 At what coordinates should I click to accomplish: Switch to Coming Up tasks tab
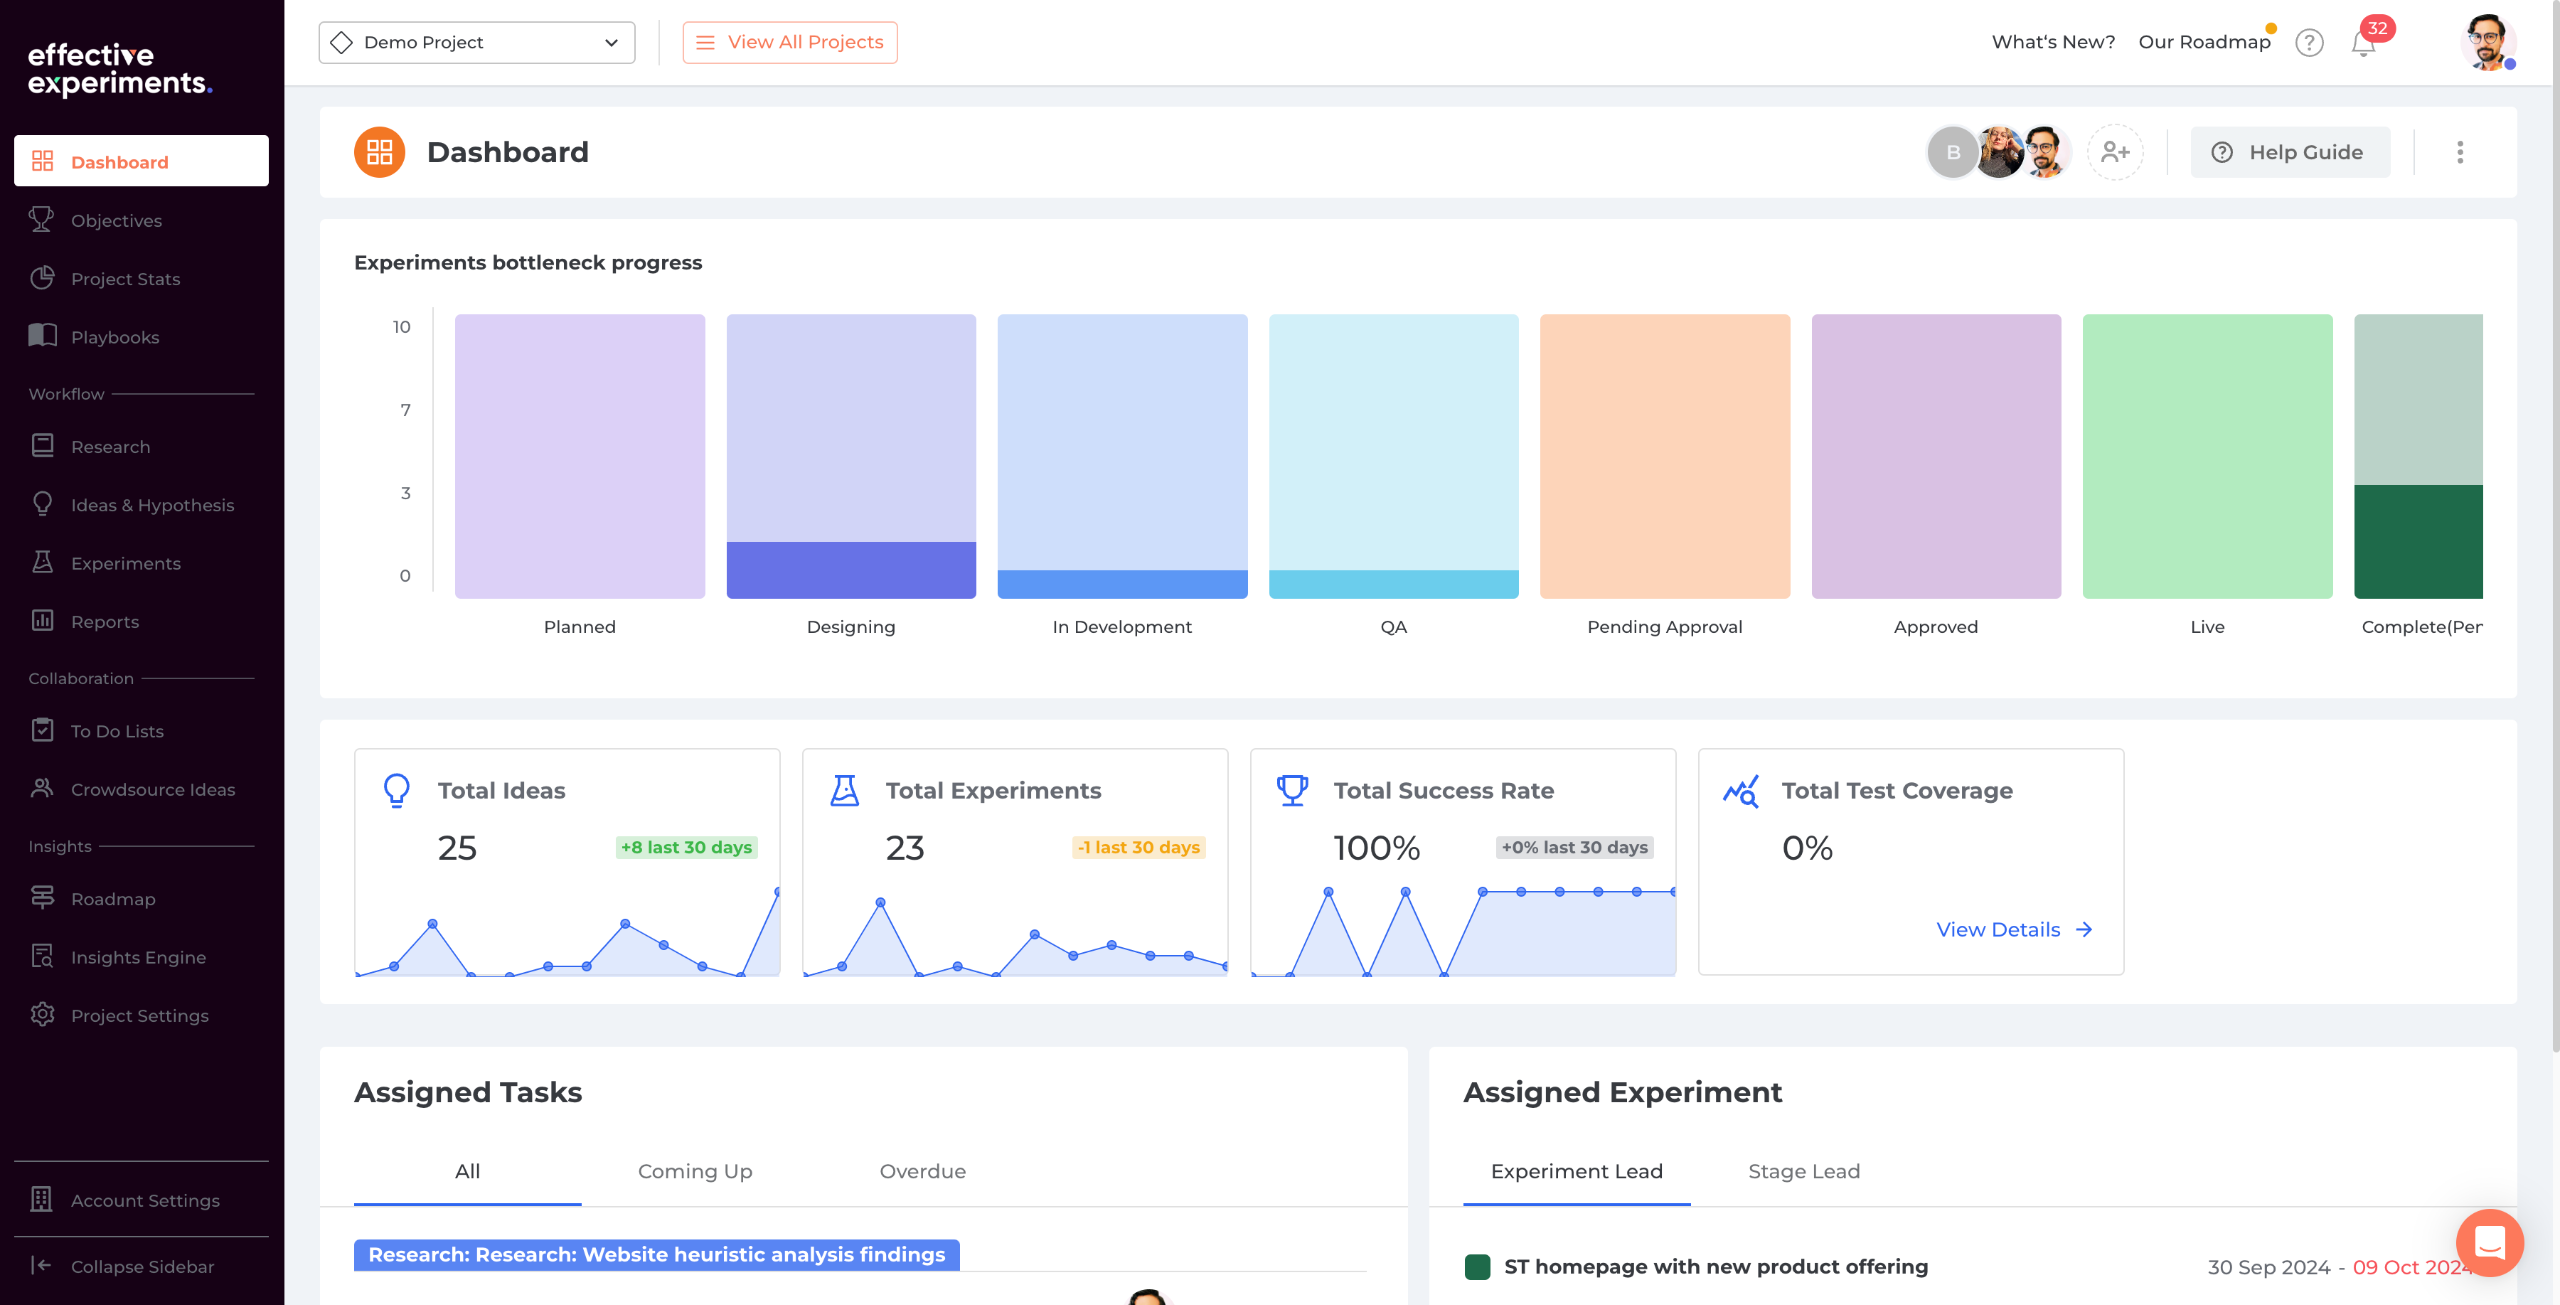tap(695, 1171)
